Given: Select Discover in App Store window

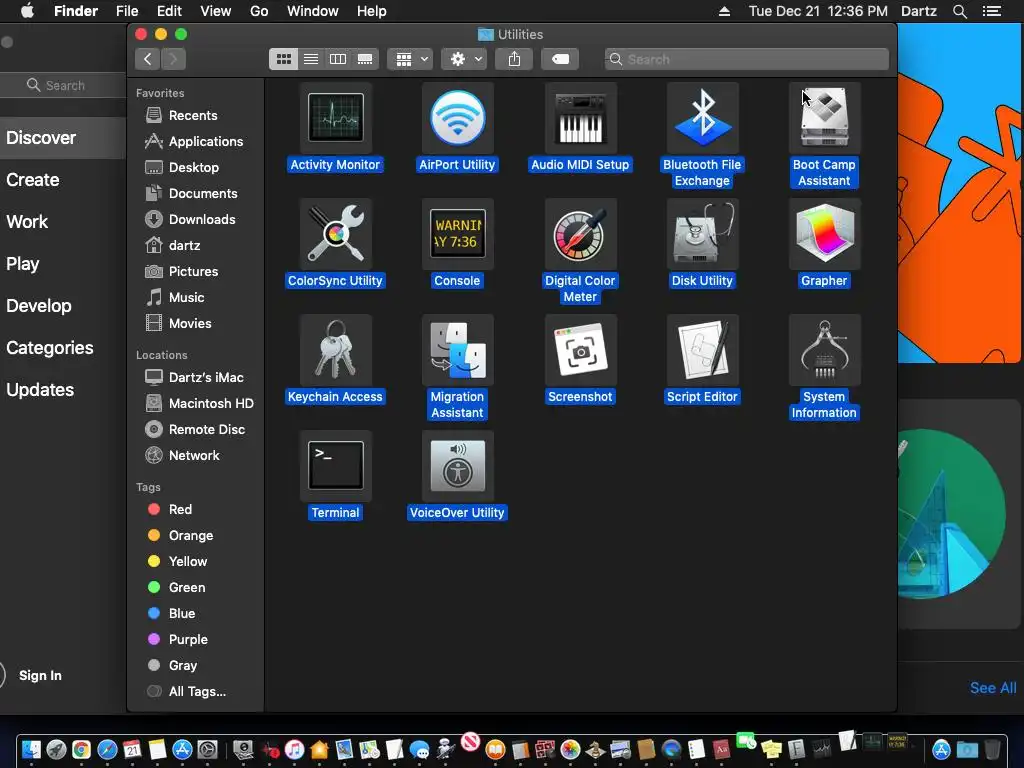Looking at the screenshot, I should 41,138.
